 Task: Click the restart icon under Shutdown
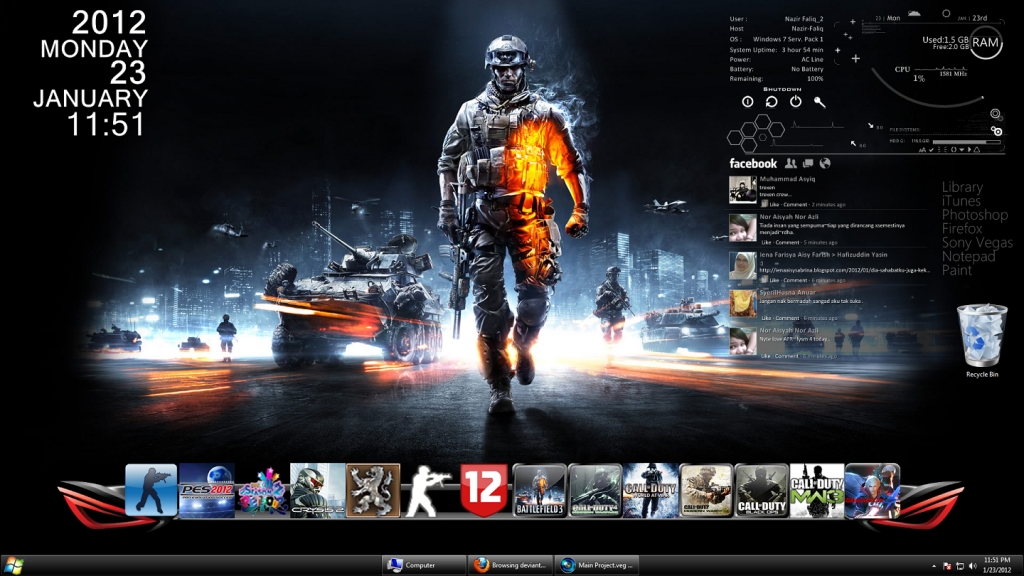(771, 102)
